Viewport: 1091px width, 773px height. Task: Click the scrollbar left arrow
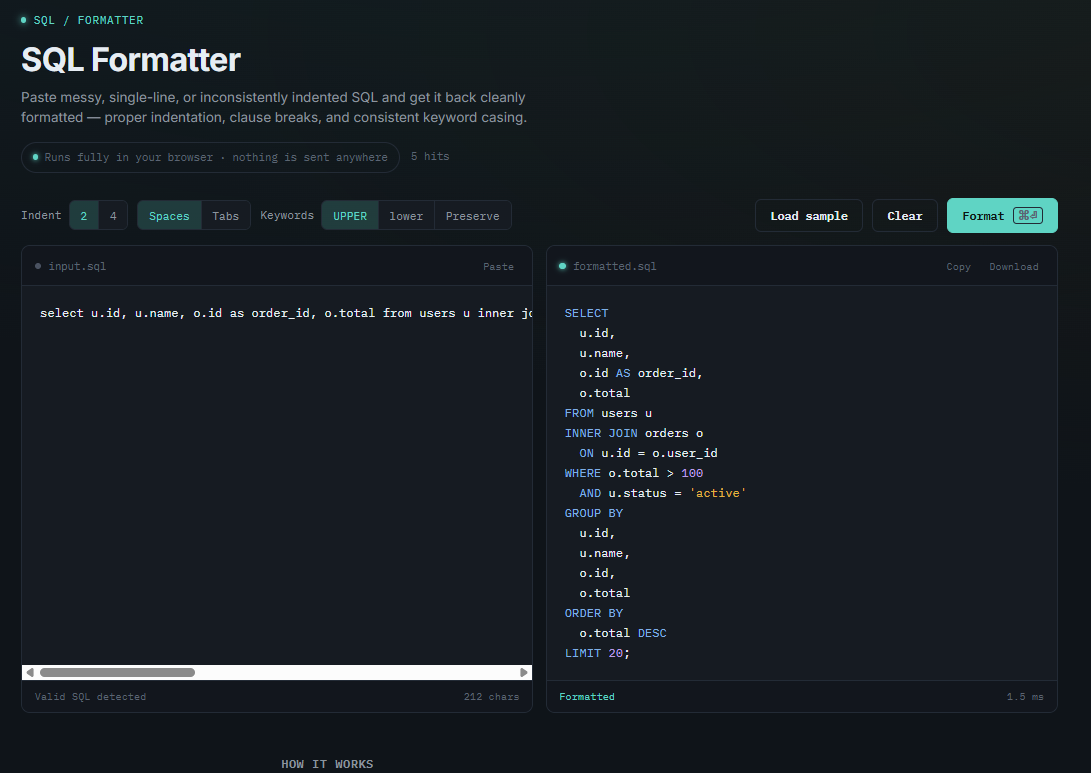click(29, 672)
